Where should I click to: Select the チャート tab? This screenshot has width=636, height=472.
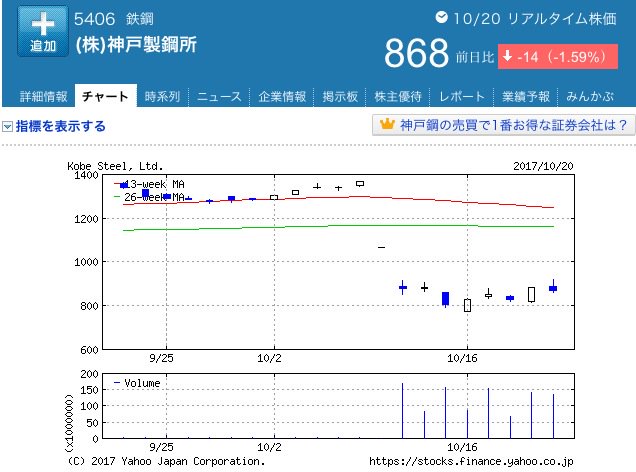(x=105, y=96)
